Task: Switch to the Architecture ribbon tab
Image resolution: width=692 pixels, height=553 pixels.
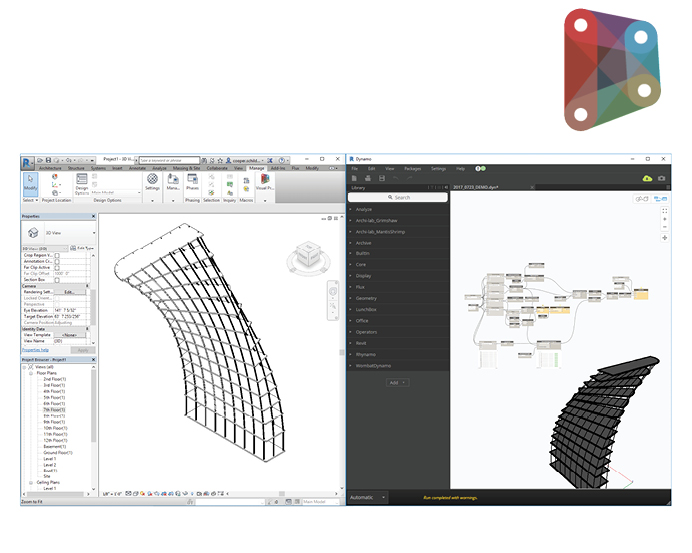Action: click(48, 168)
